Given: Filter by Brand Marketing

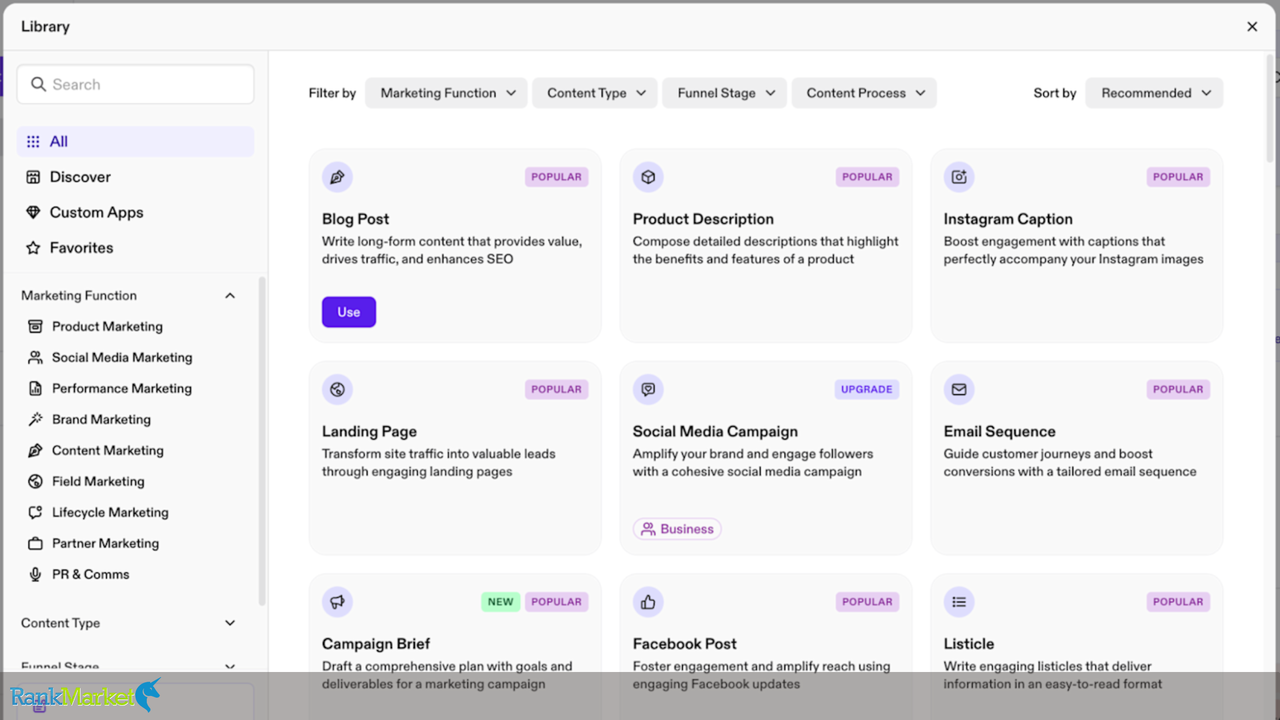Looking at the screenshot, I should [x=101, y=419].
